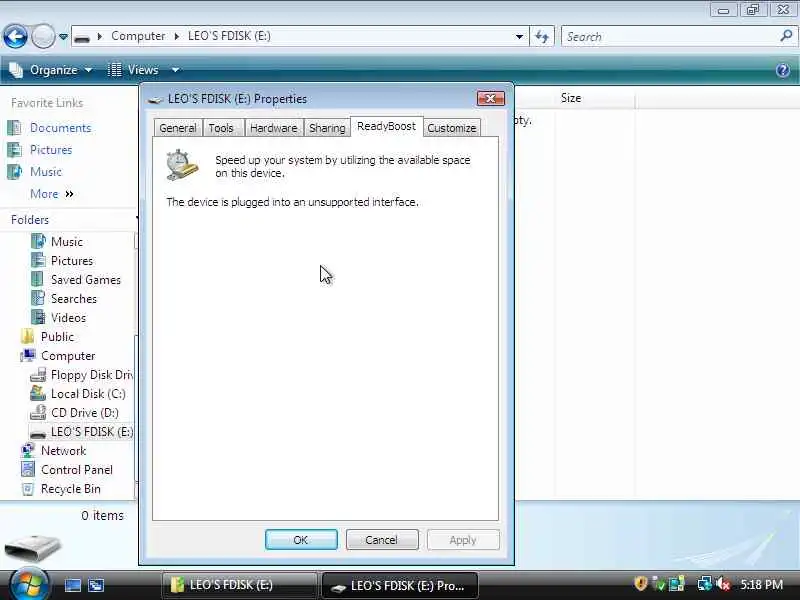Click OK in Properties dialog
The width and height of the screenshot is (800, 600).
[301, 540]
